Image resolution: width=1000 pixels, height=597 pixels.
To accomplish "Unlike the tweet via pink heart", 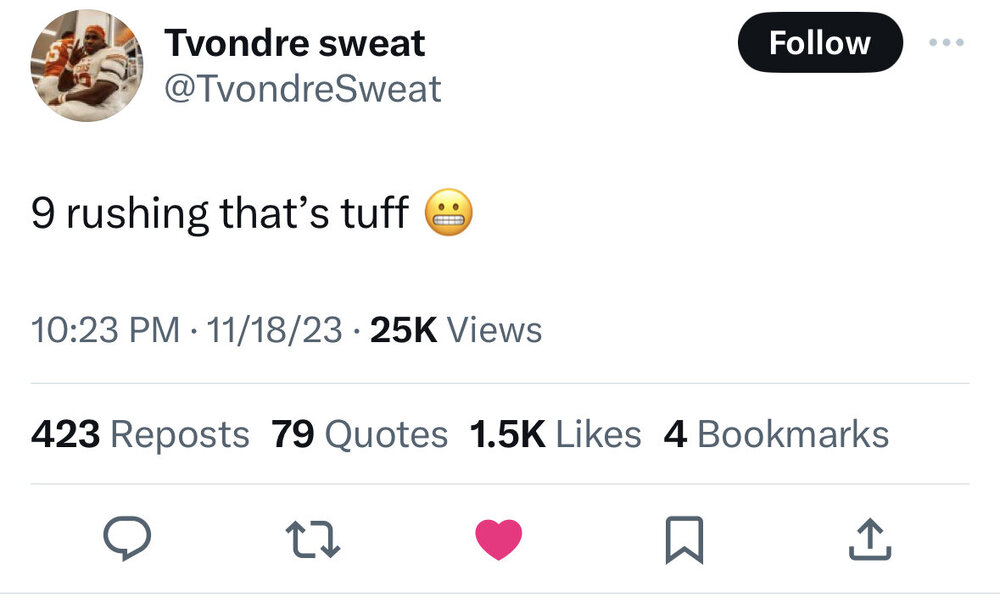I will [498, 540].
